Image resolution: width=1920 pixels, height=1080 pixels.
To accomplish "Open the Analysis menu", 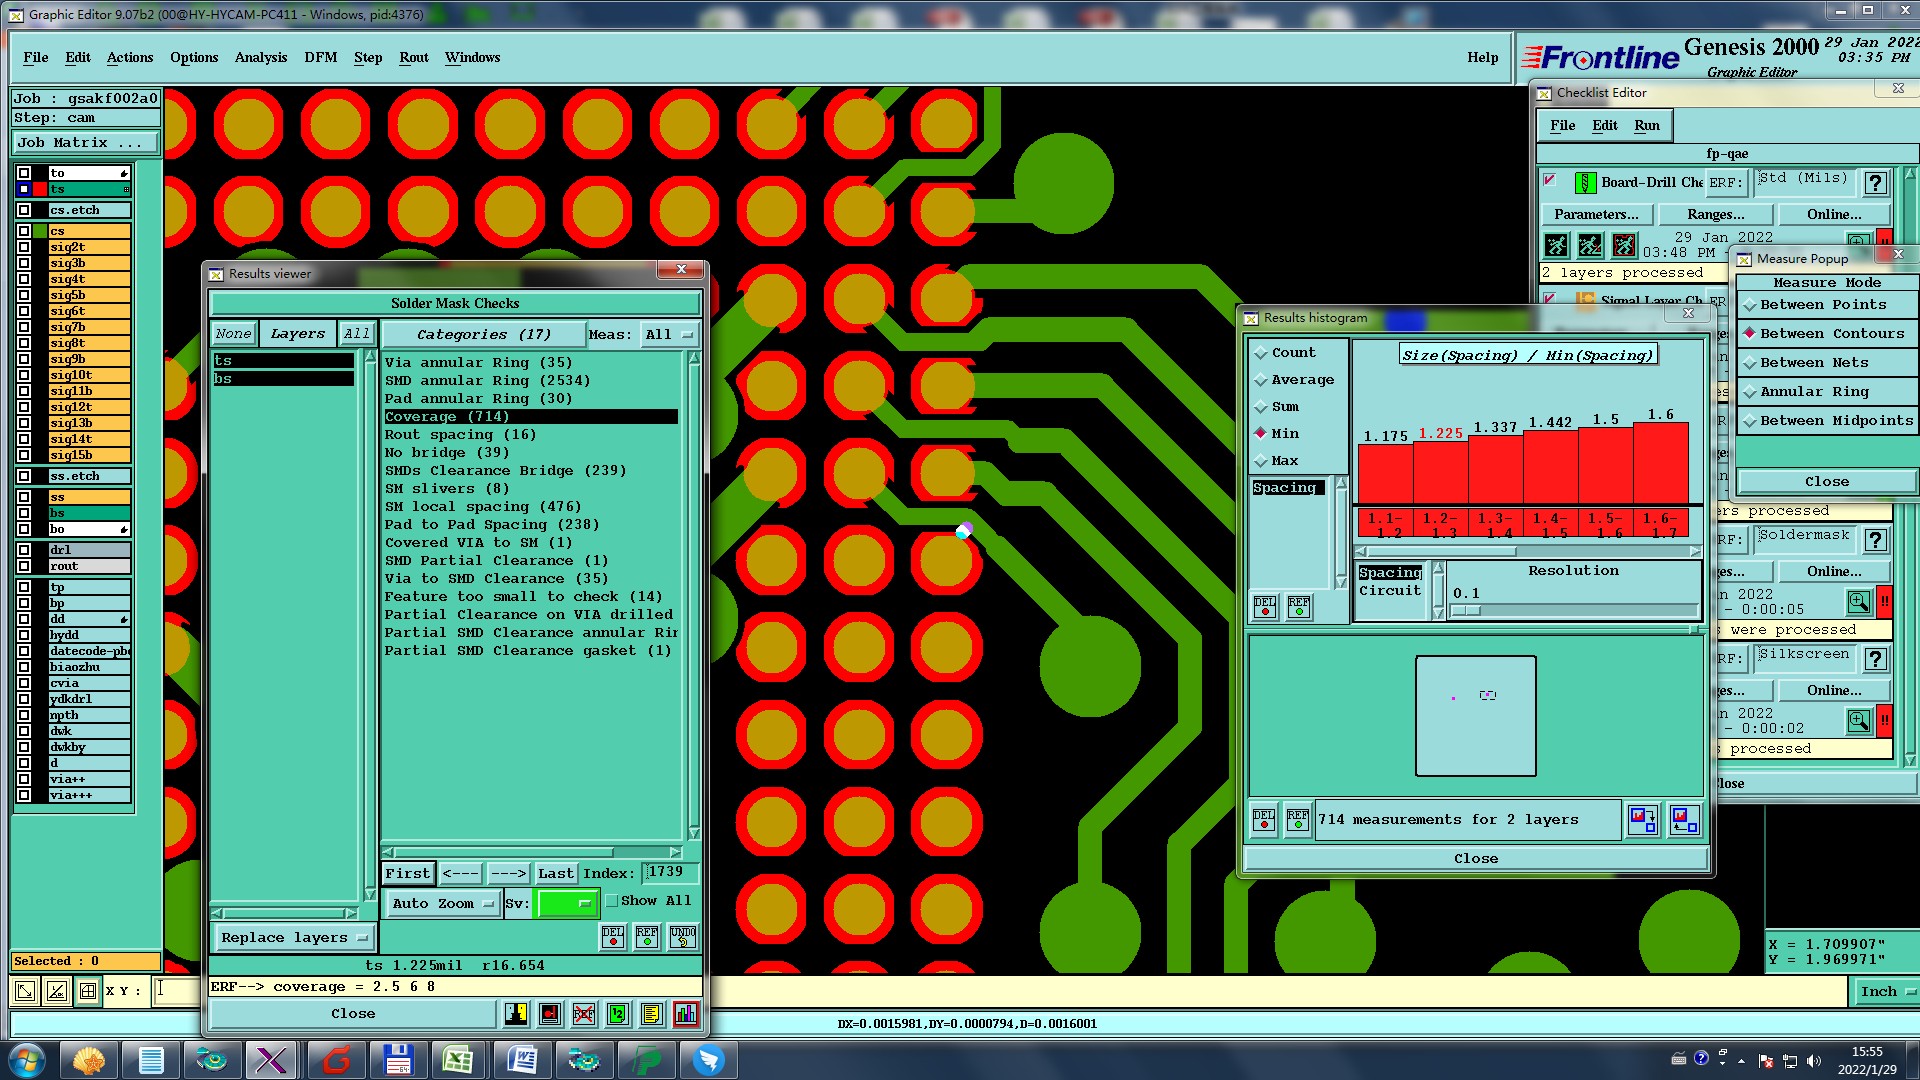I will [261, 57].
